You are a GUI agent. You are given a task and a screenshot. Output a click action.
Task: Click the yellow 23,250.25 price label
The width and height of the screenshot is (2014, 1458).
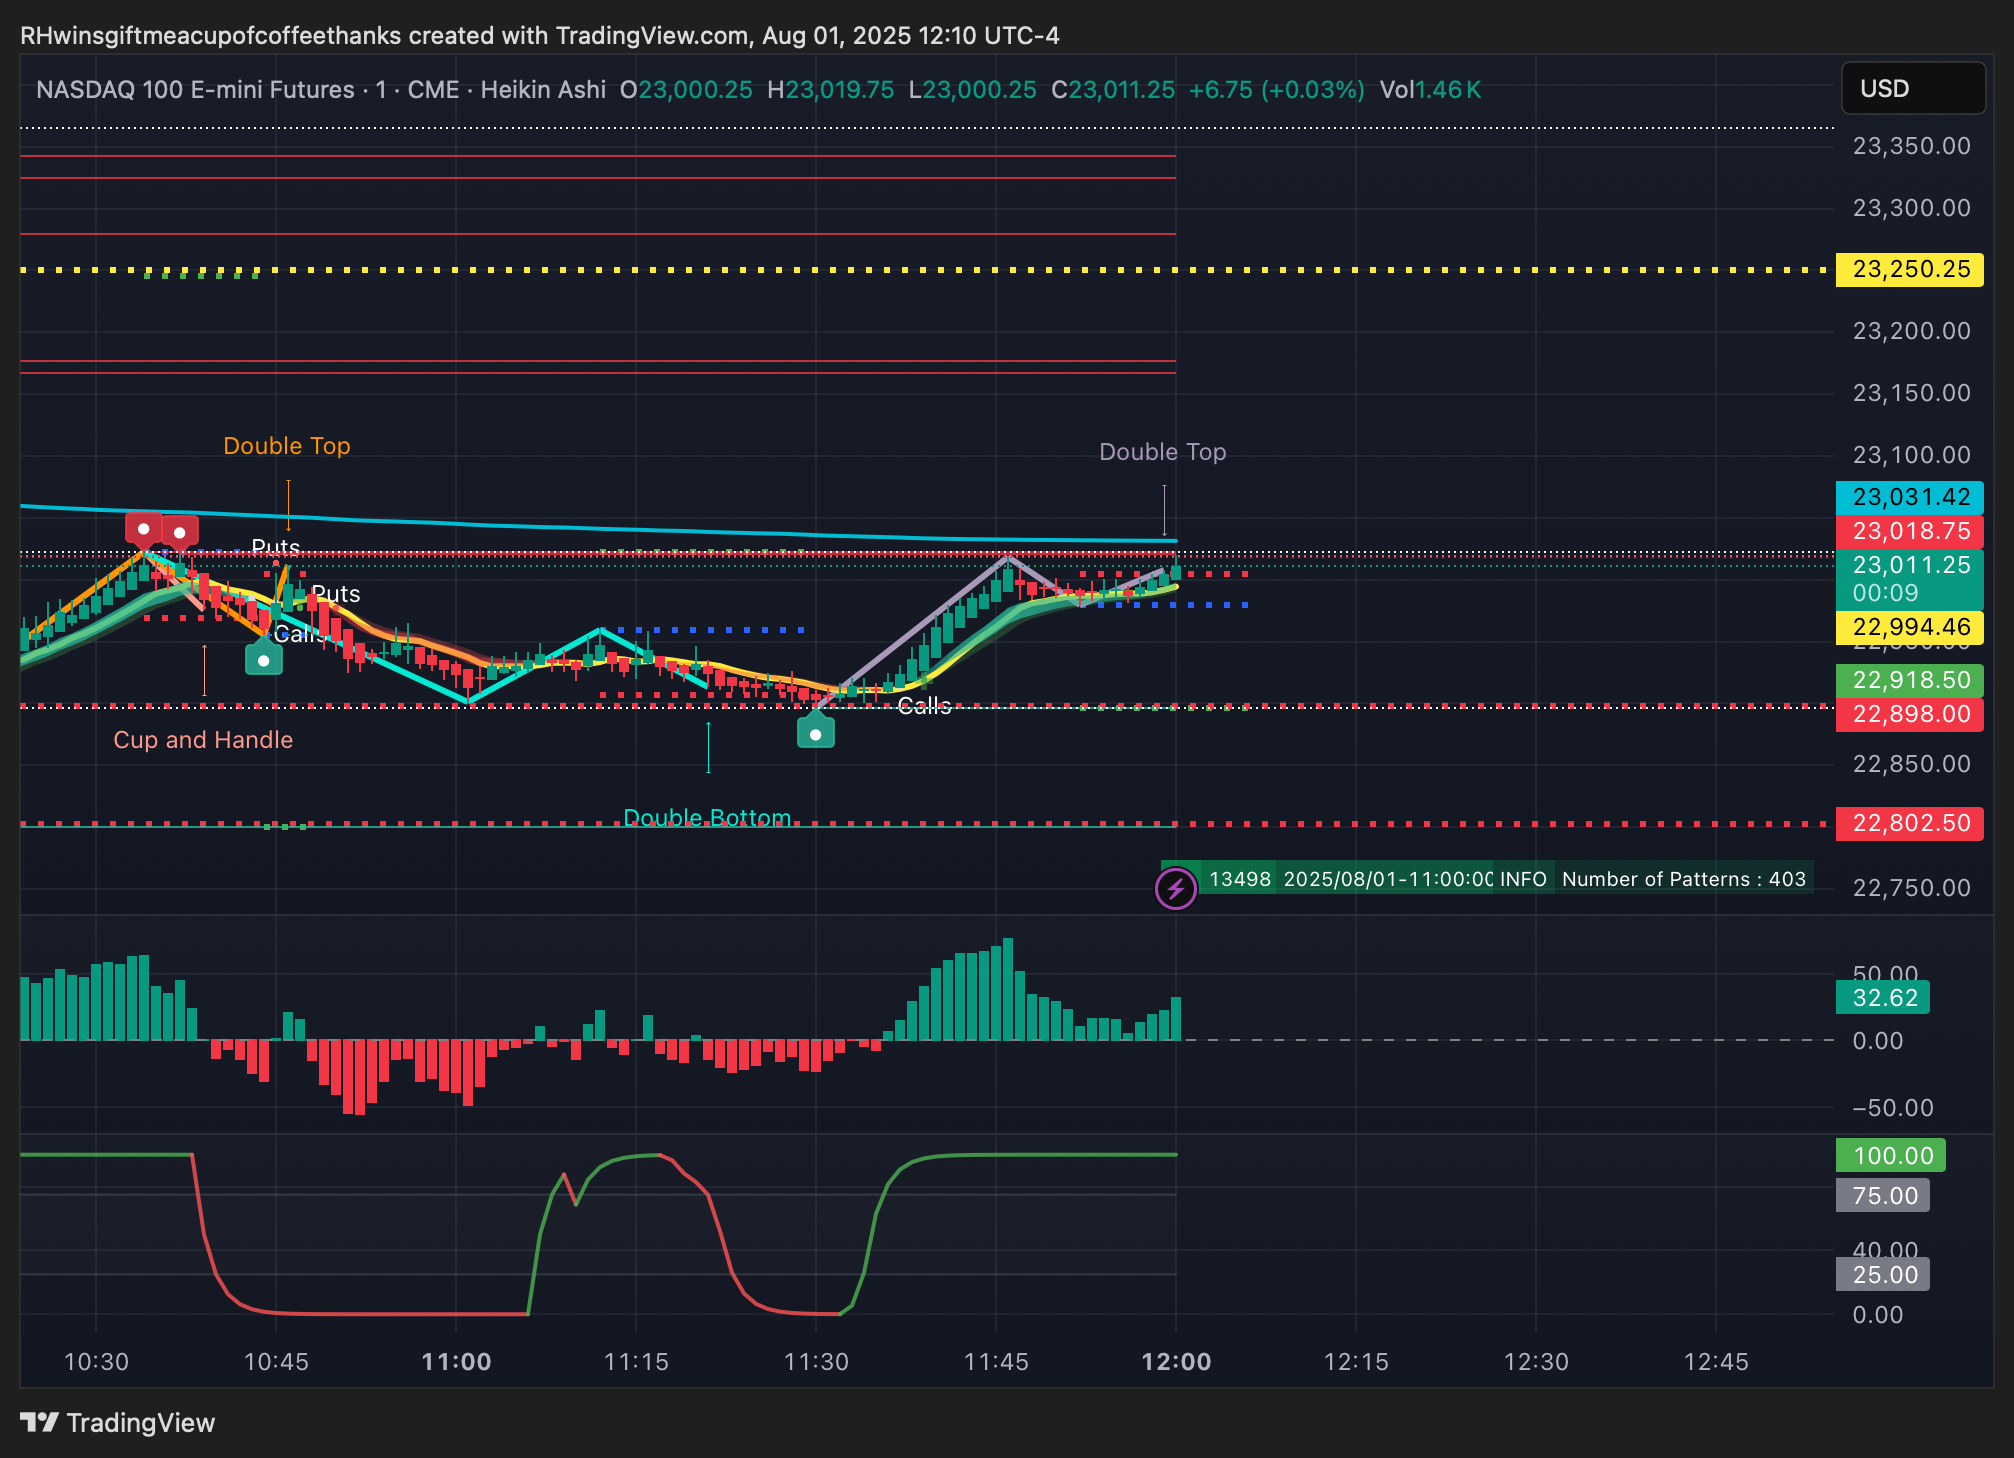1910,269
